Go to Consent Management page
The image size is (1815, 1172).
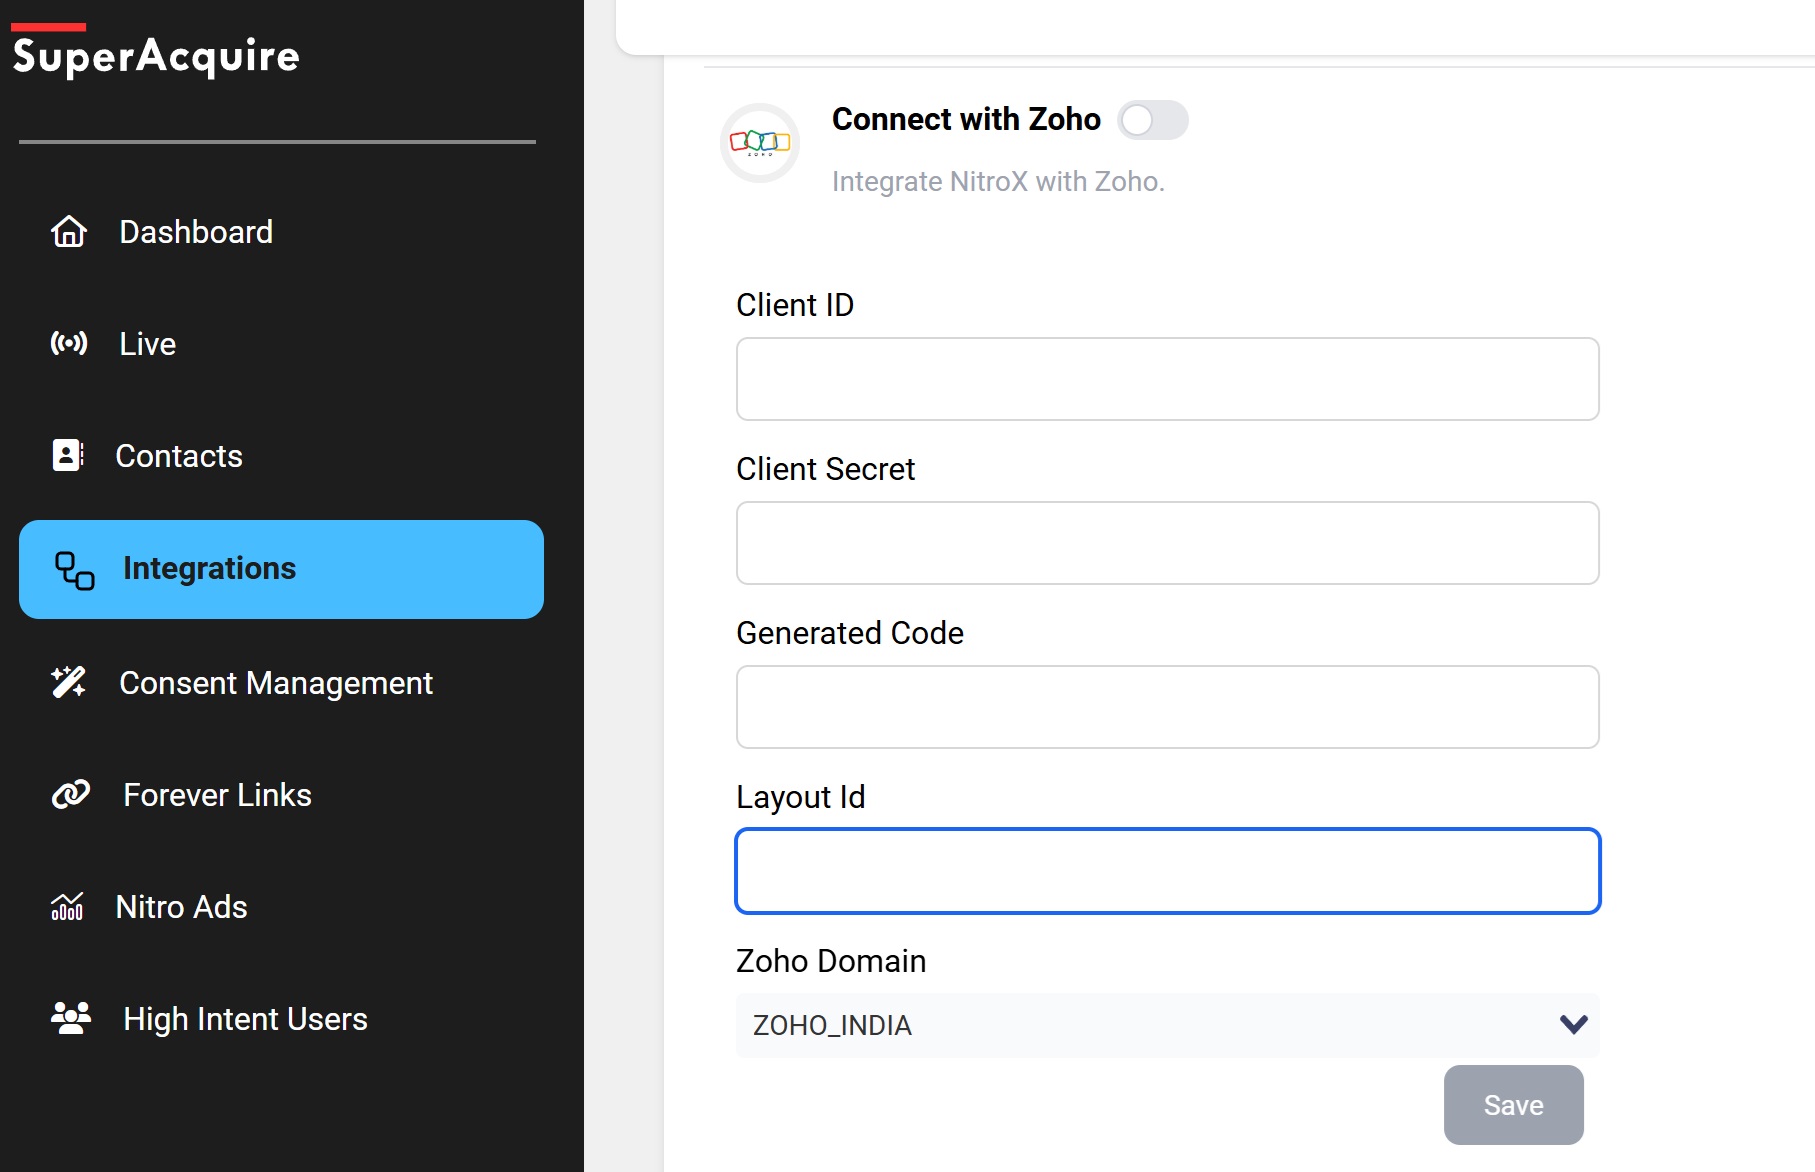coord(276,683)
